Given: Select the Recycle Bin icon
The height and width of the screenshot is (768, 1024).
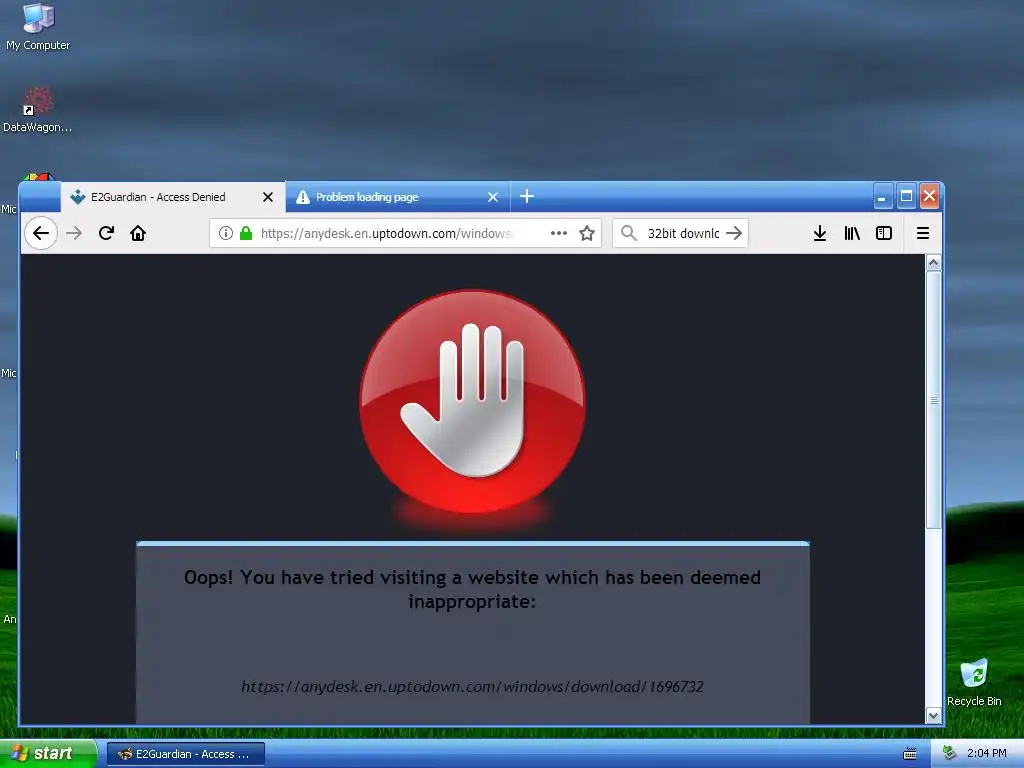Looking at the screenshot, I should tap(974, 682).
